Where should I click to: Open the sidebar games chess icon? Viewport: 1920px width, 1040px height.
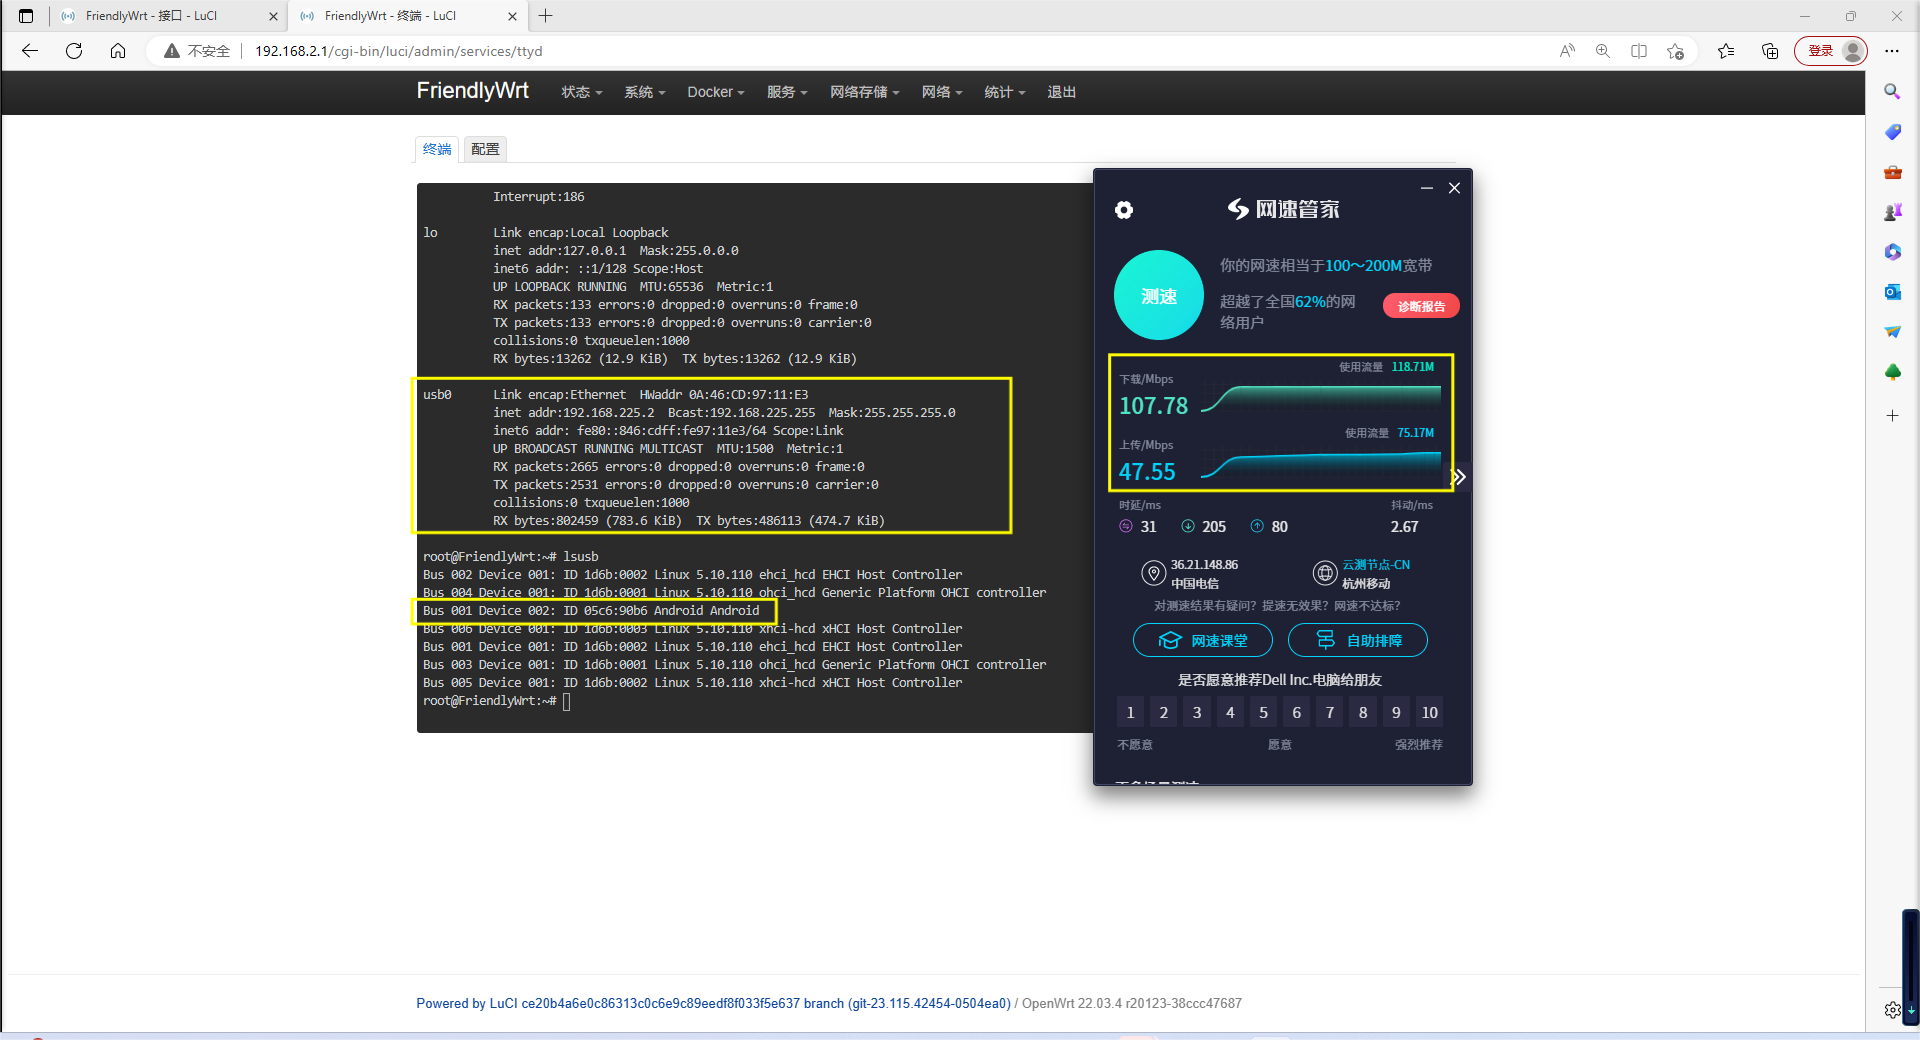1892,212
